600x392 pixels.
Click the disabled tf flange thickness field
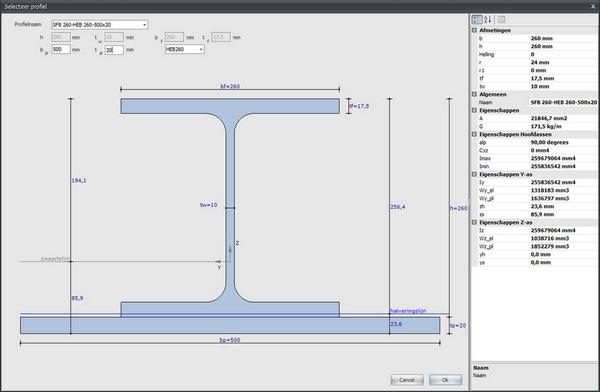pyautogui.click(x=221, y=37)
